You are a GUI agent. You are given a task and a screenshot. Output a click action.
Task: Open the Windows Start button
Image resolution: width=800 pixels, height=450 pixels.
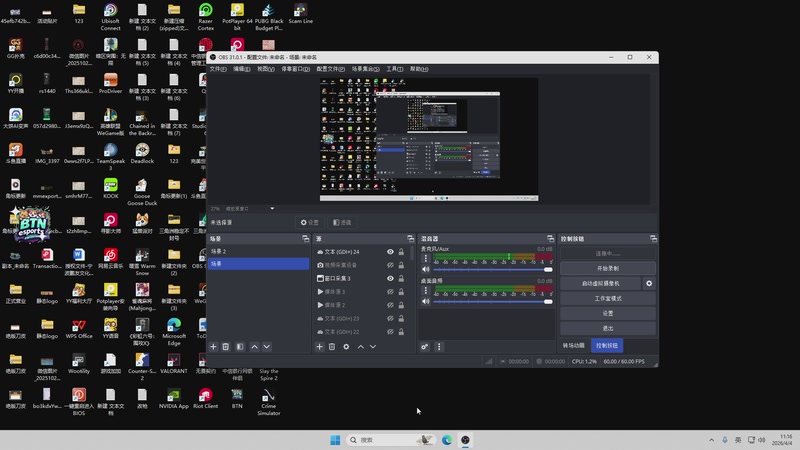pyautogui.click(x=335, y=440)
